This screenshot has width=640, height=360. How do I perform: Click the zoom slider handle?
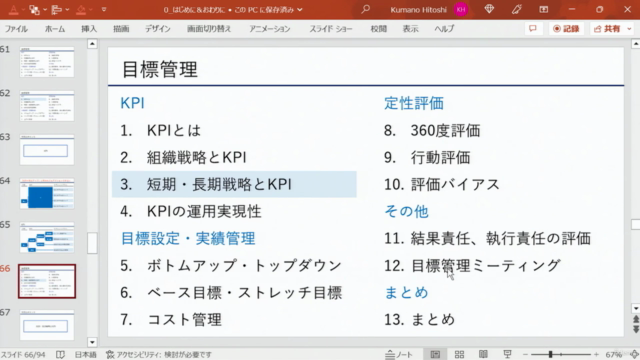click(x=551, y=355)
